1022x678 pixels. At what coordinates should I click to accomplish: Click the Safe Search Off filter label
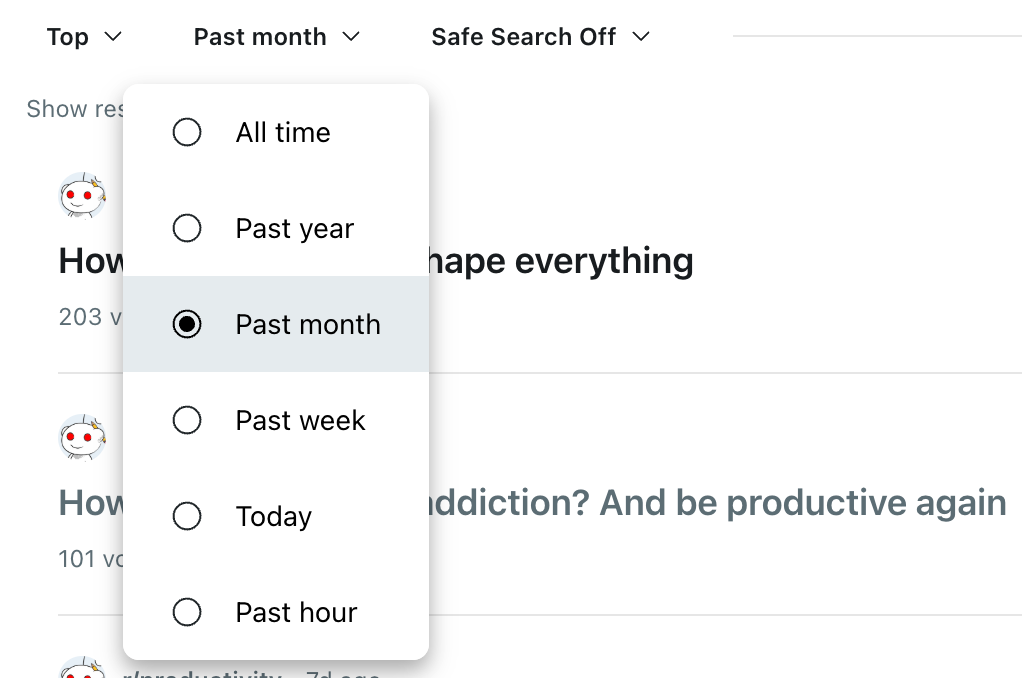click(523, 36)
